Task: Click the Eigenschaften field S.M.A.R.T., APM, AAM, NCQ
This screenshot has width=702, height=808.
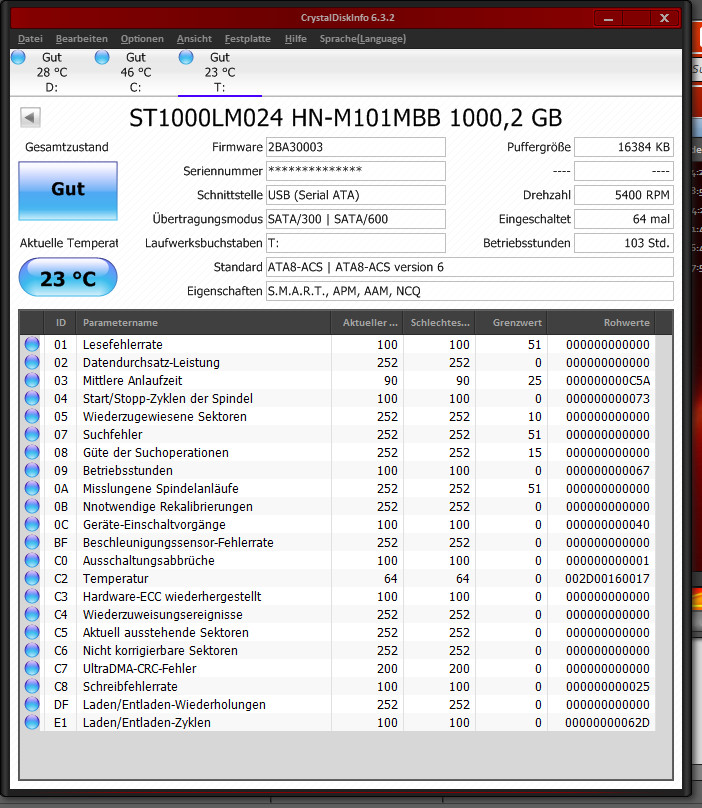Action: tap(470, 291)
